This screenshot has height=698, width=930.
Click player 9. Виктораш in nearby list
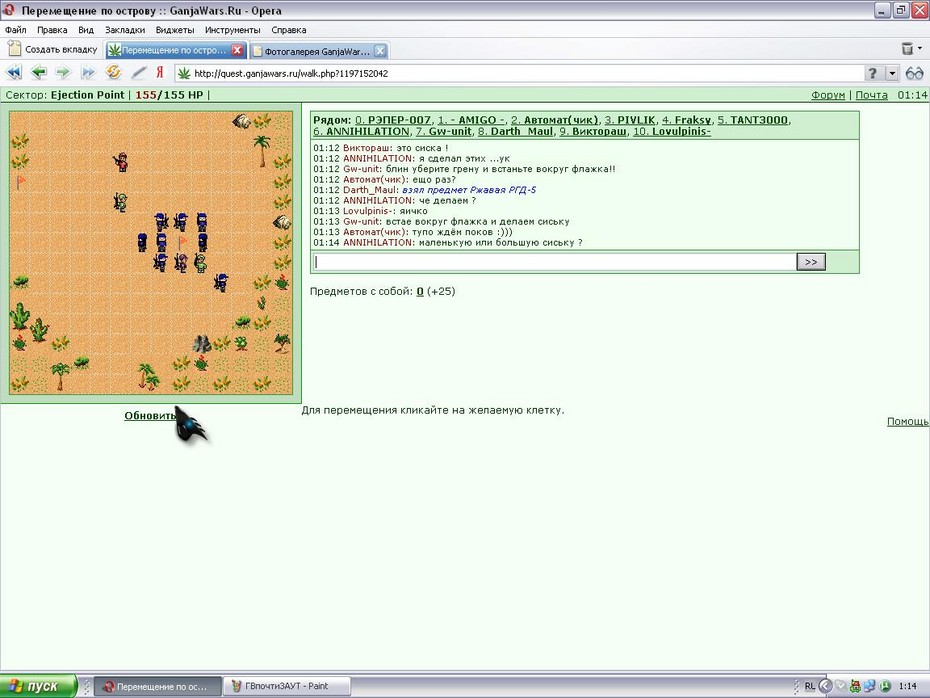[x=593, y=131]
